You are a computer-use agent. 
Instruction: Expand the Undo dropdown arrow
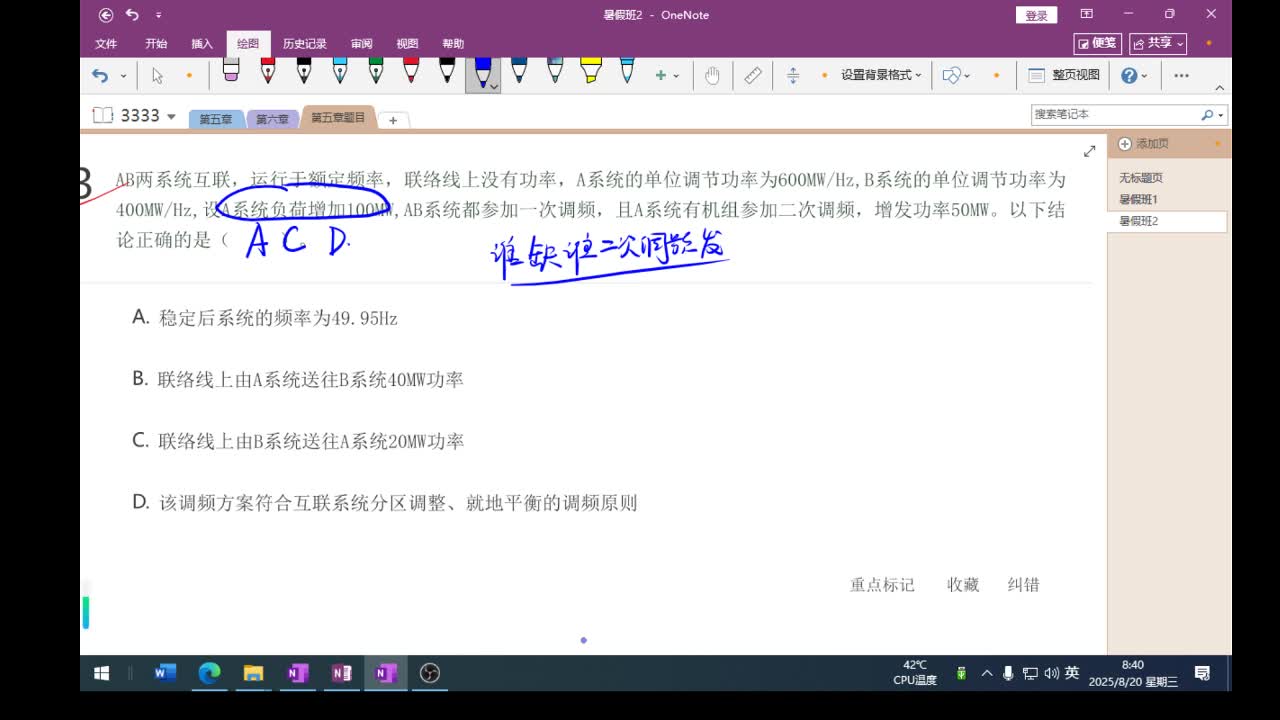tap(123, 76)
